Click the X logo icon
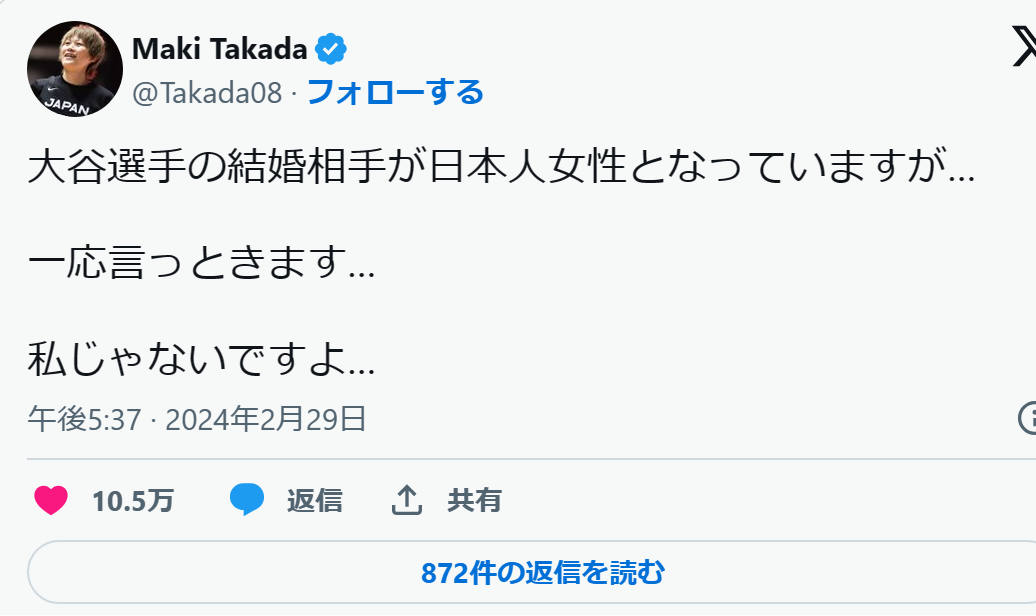 1025,46
